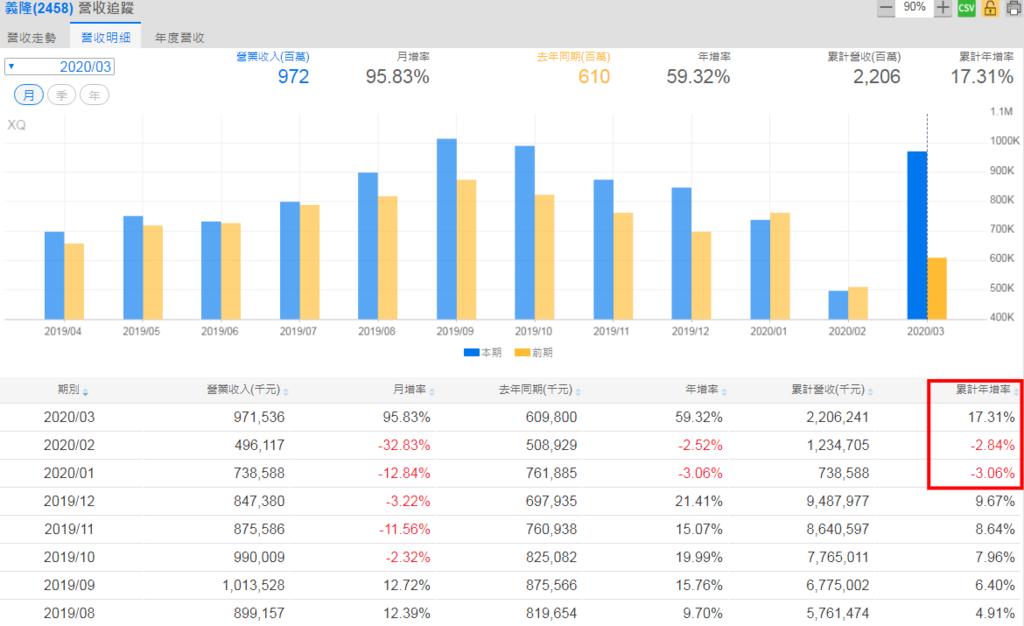Screen dimensions: 1024x626
Task: Click cumulative revenue value 2,206,241
Action: pos(838,417)
